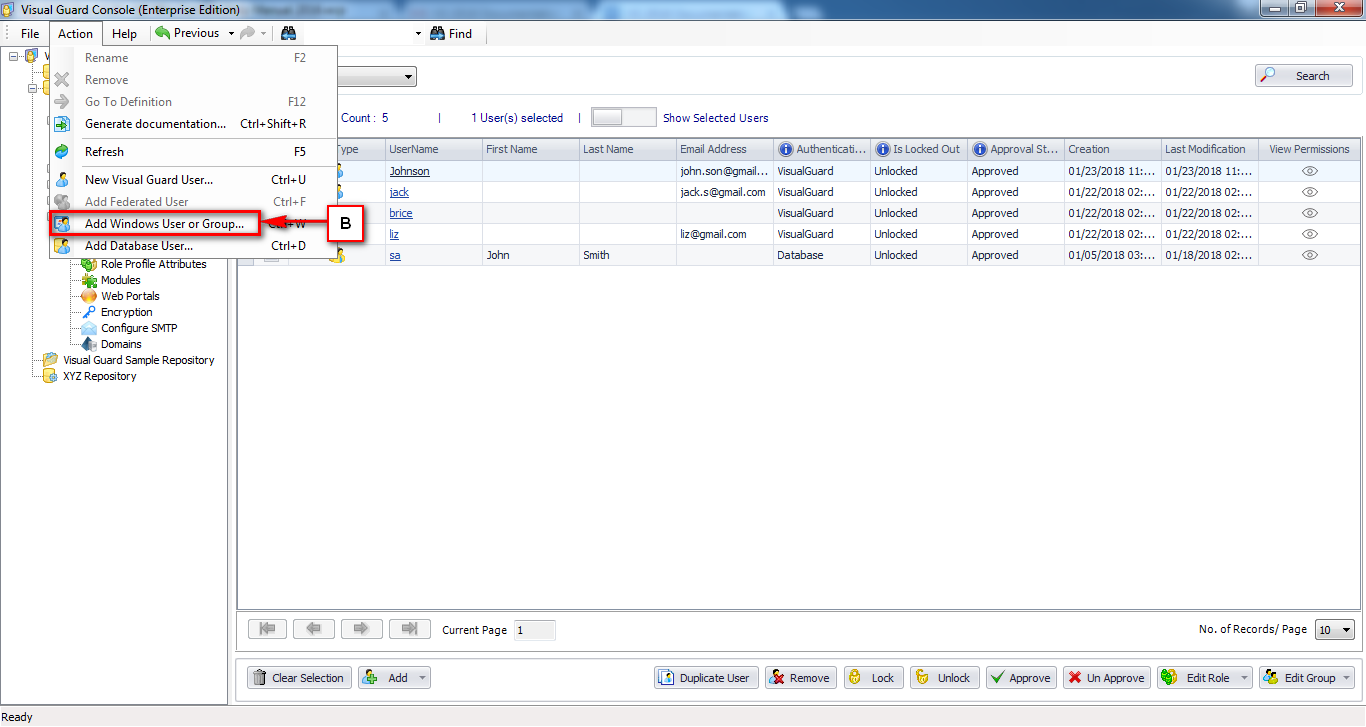Viewport: 1366px width, 727px height.
Task: Open the Help menu
Action: tap(124, 33)
